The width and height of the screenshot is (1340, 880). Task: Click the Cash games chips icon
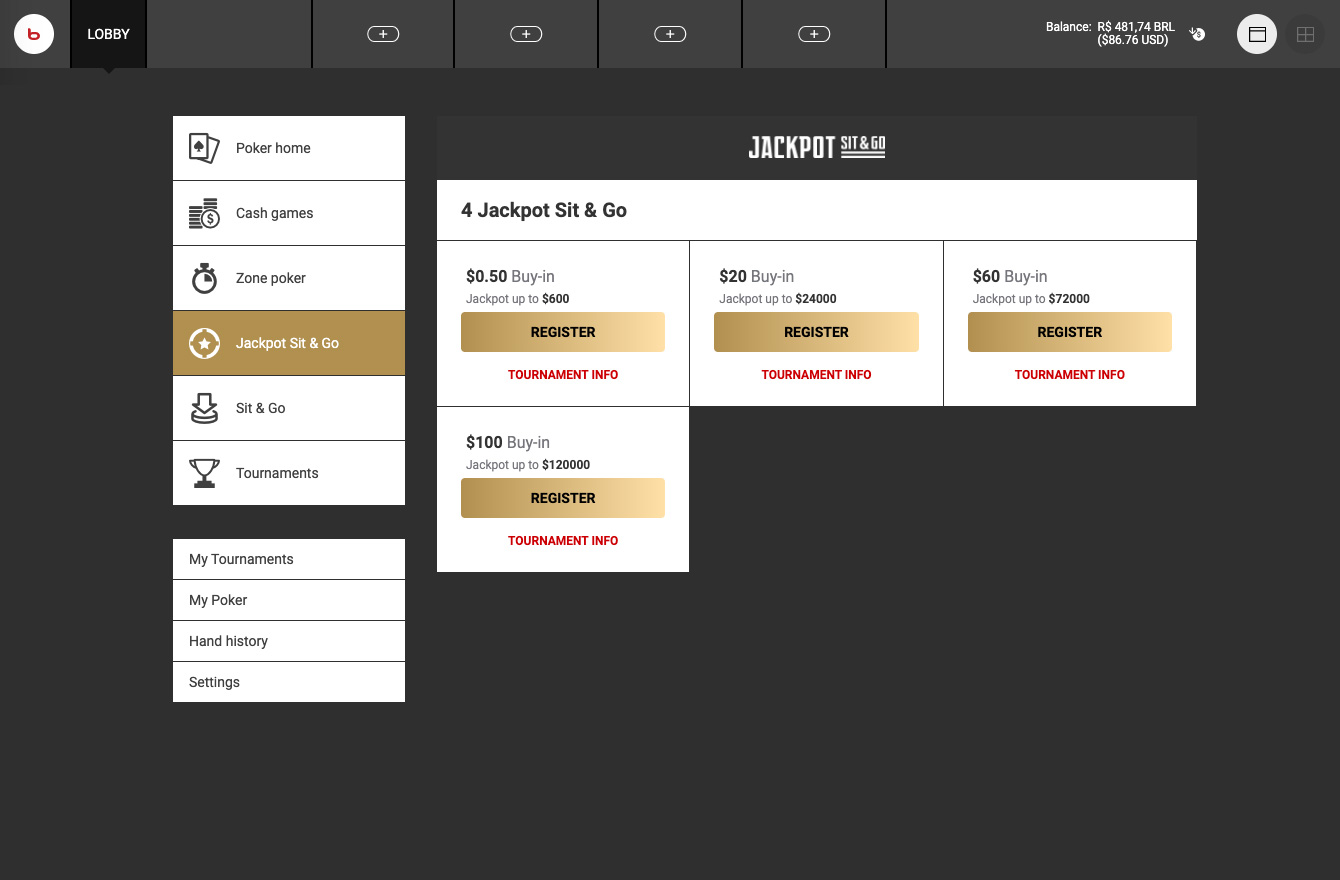pos(204,213)
